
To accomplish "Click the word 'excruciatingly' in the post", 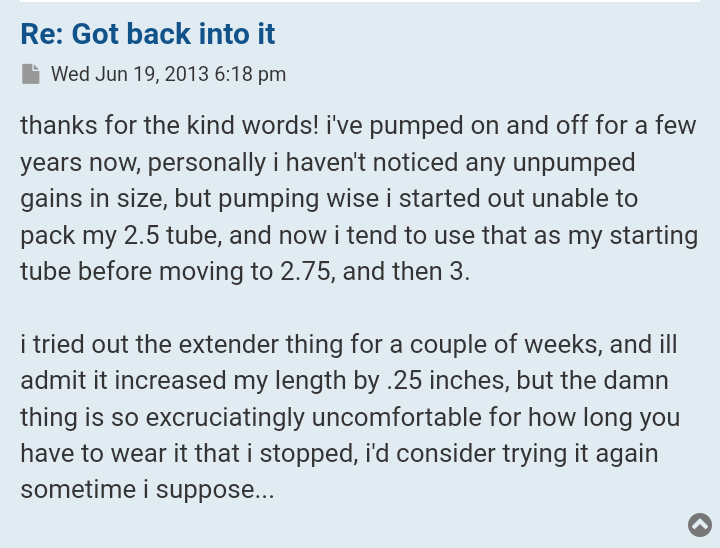I will [x=225, y=418].
